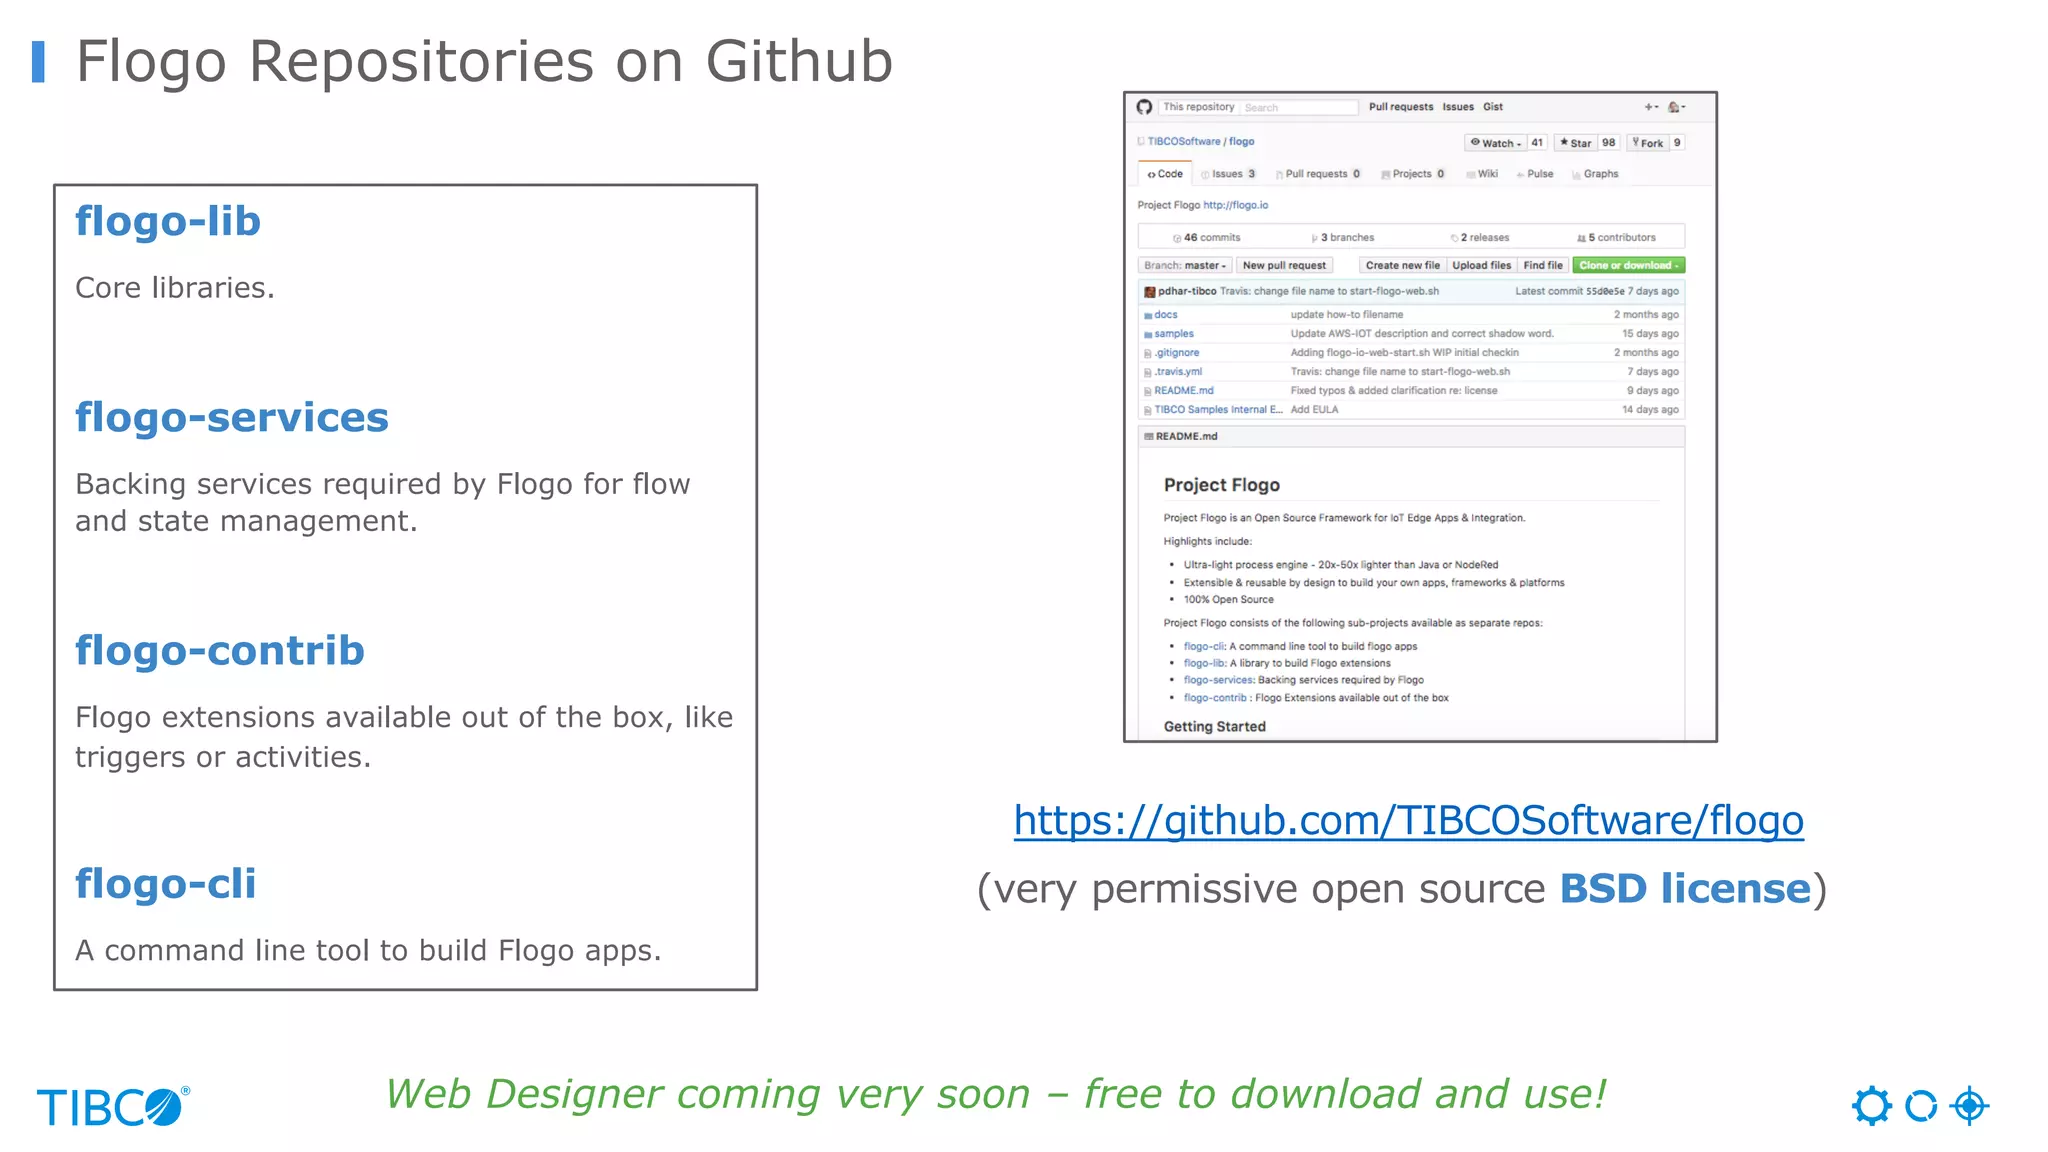Image resolution: width=2048 pixels, height=1152 pixels.
Task: View the 2 releases
Action: pos(1480,238)
